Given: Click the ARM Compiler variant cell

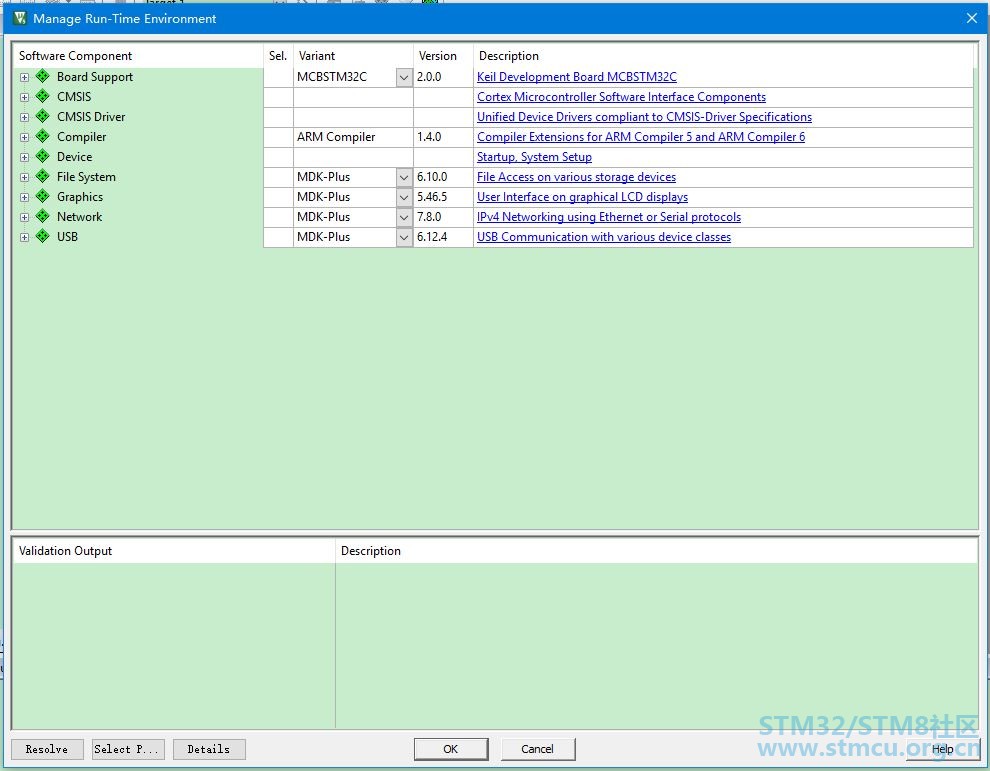Looking at the screenshot, I should pos(353,137).
